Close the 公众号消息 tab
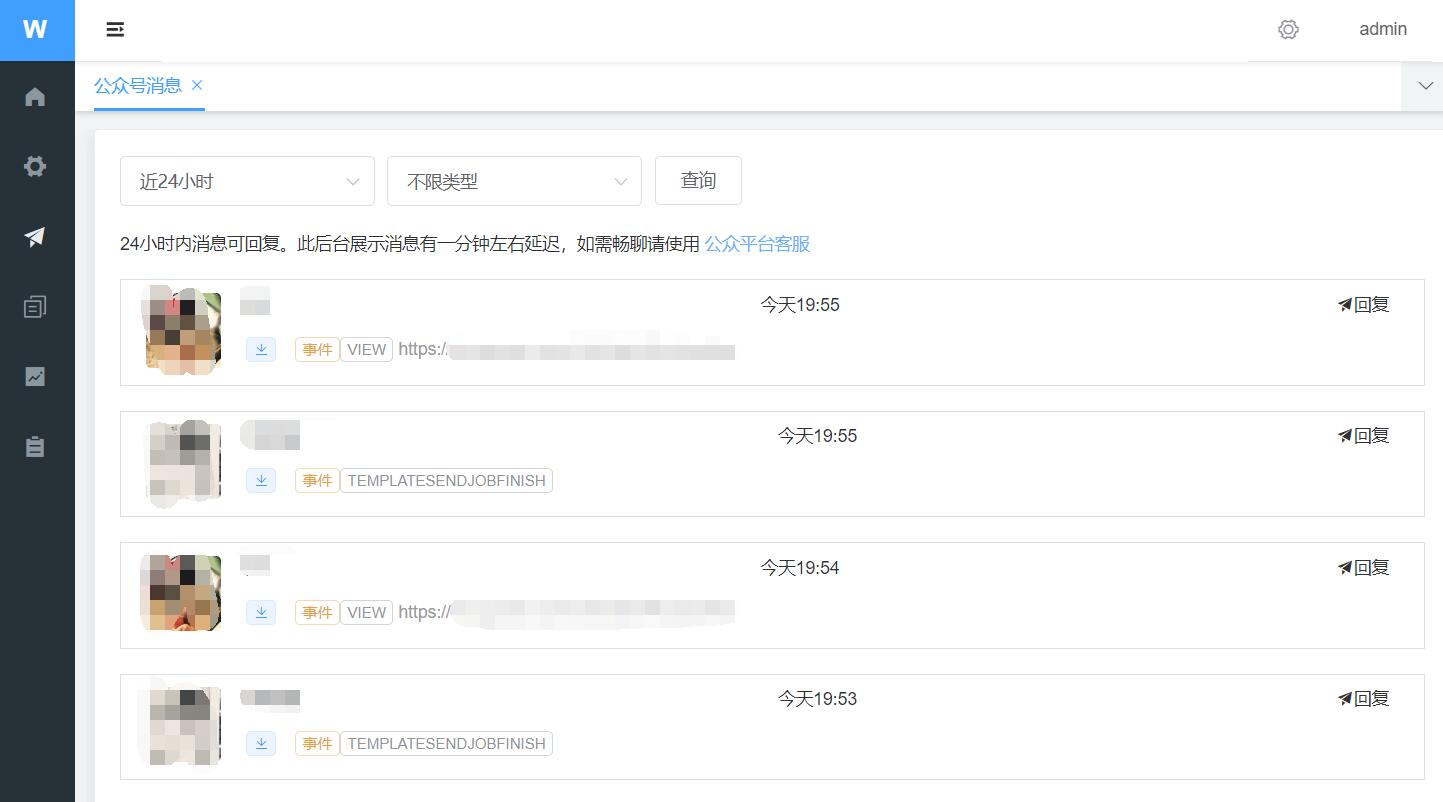The height and width of the screenshot is (802, 1443). pos(197,86)
